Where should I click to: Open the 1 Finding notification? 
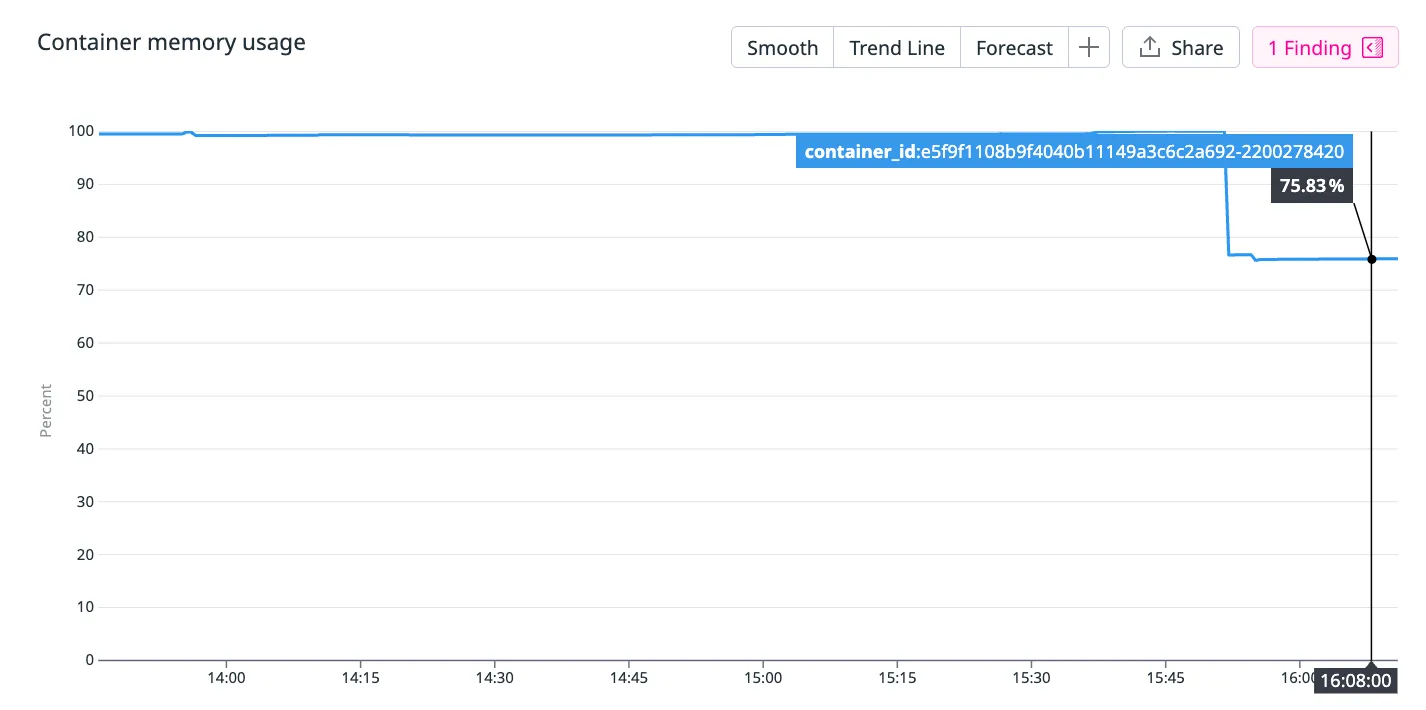[x=1310, y=47]
